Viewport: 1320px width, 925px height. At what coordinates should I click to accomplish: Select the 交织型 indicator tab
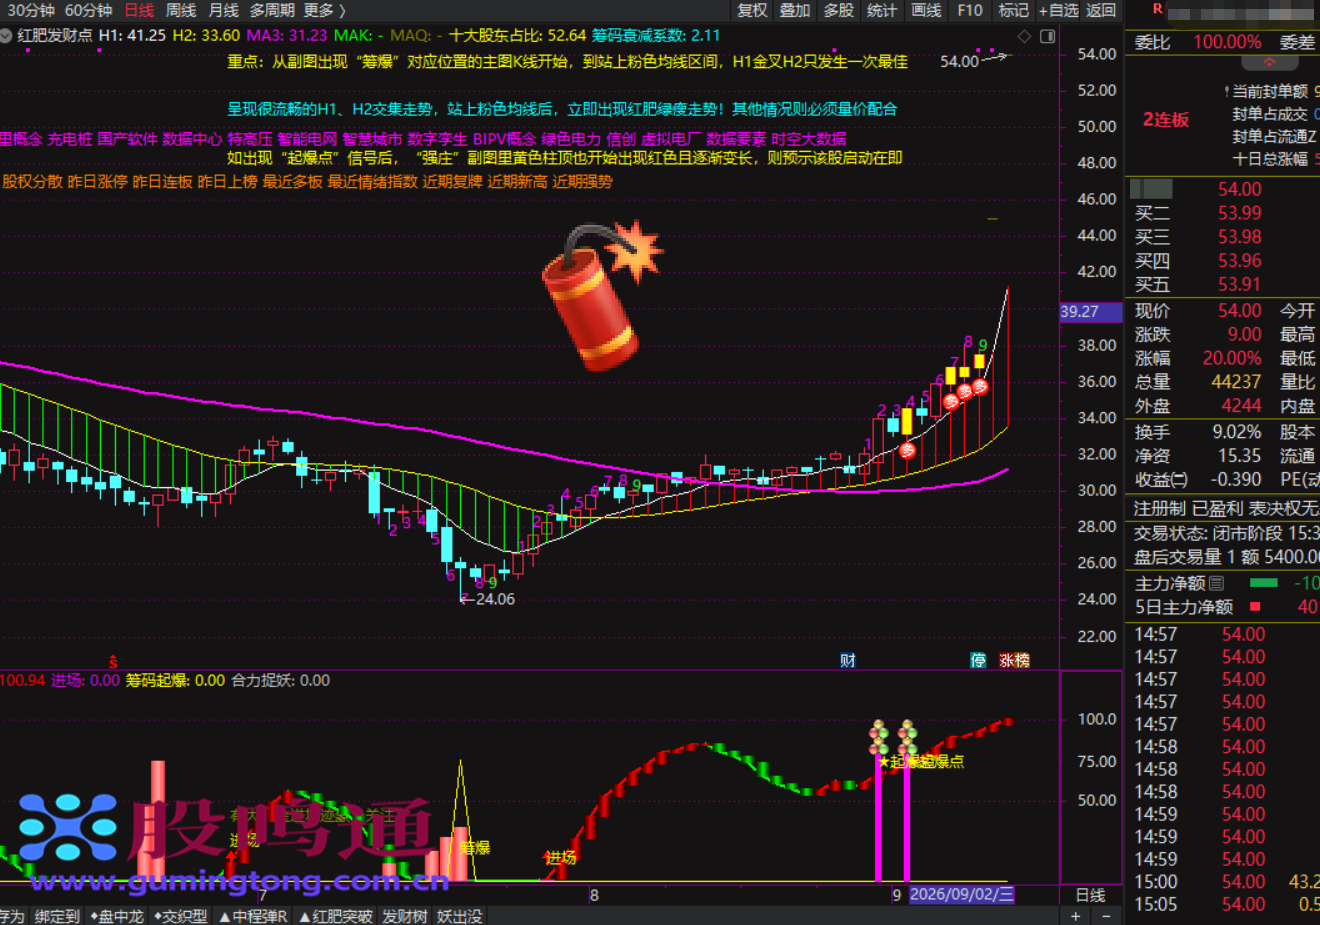181,916
